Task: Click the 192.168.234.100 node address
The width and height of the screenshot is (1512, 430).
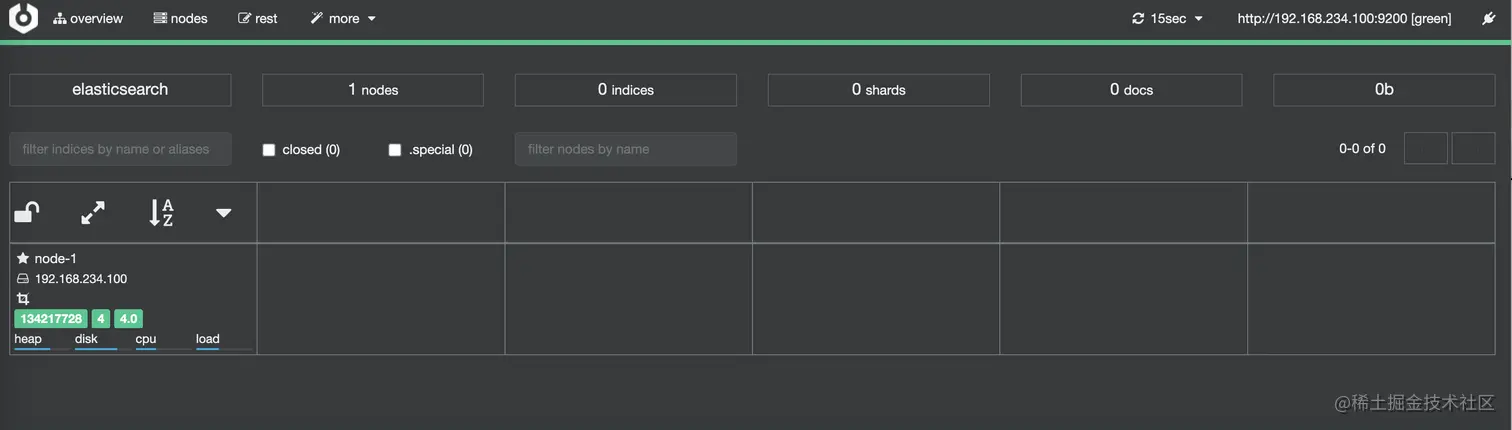Action: (x=81, y=279)
